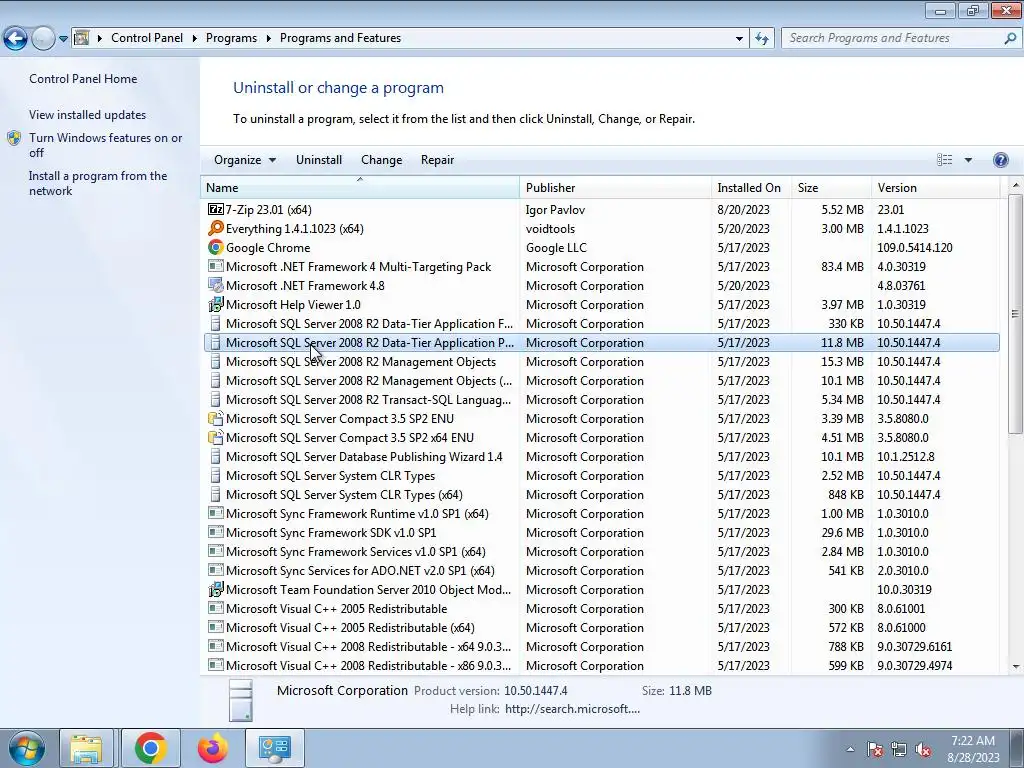
Task: Click the Forward navigation arrow
Action: pyautogui.click(x=43, y=39)
